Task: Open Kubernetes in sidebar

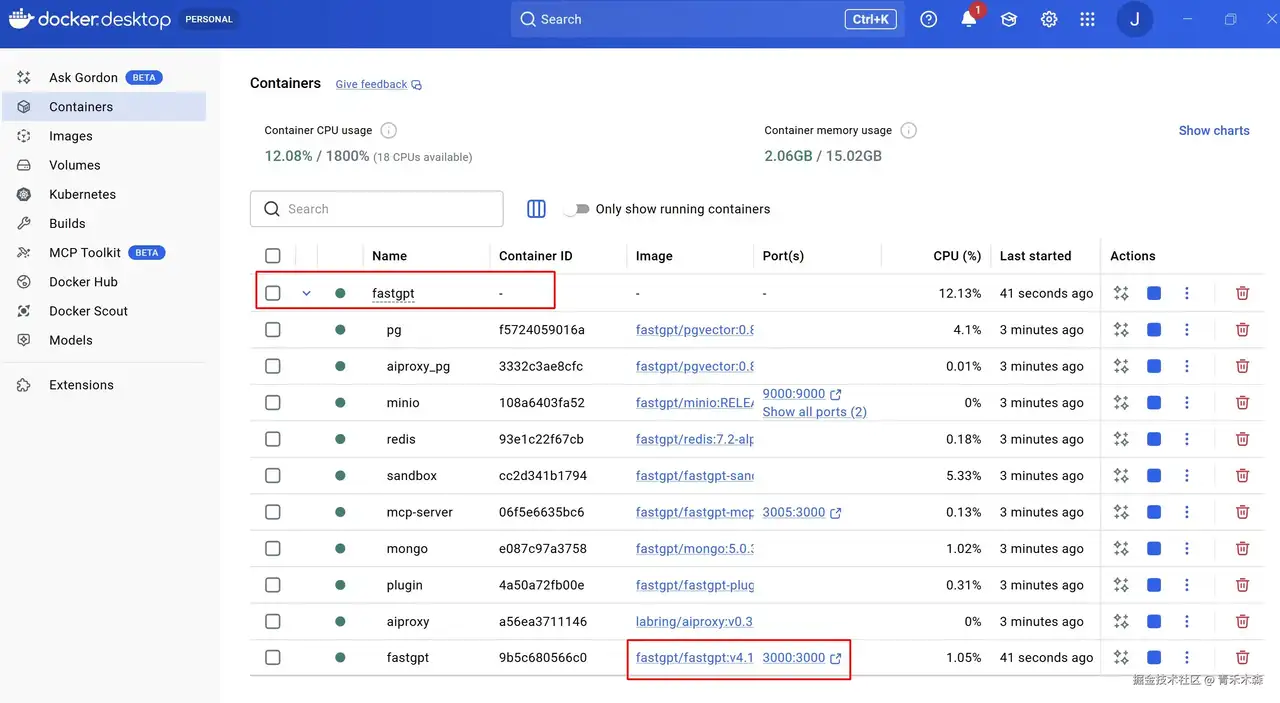Action: click(x=104, y=194)
